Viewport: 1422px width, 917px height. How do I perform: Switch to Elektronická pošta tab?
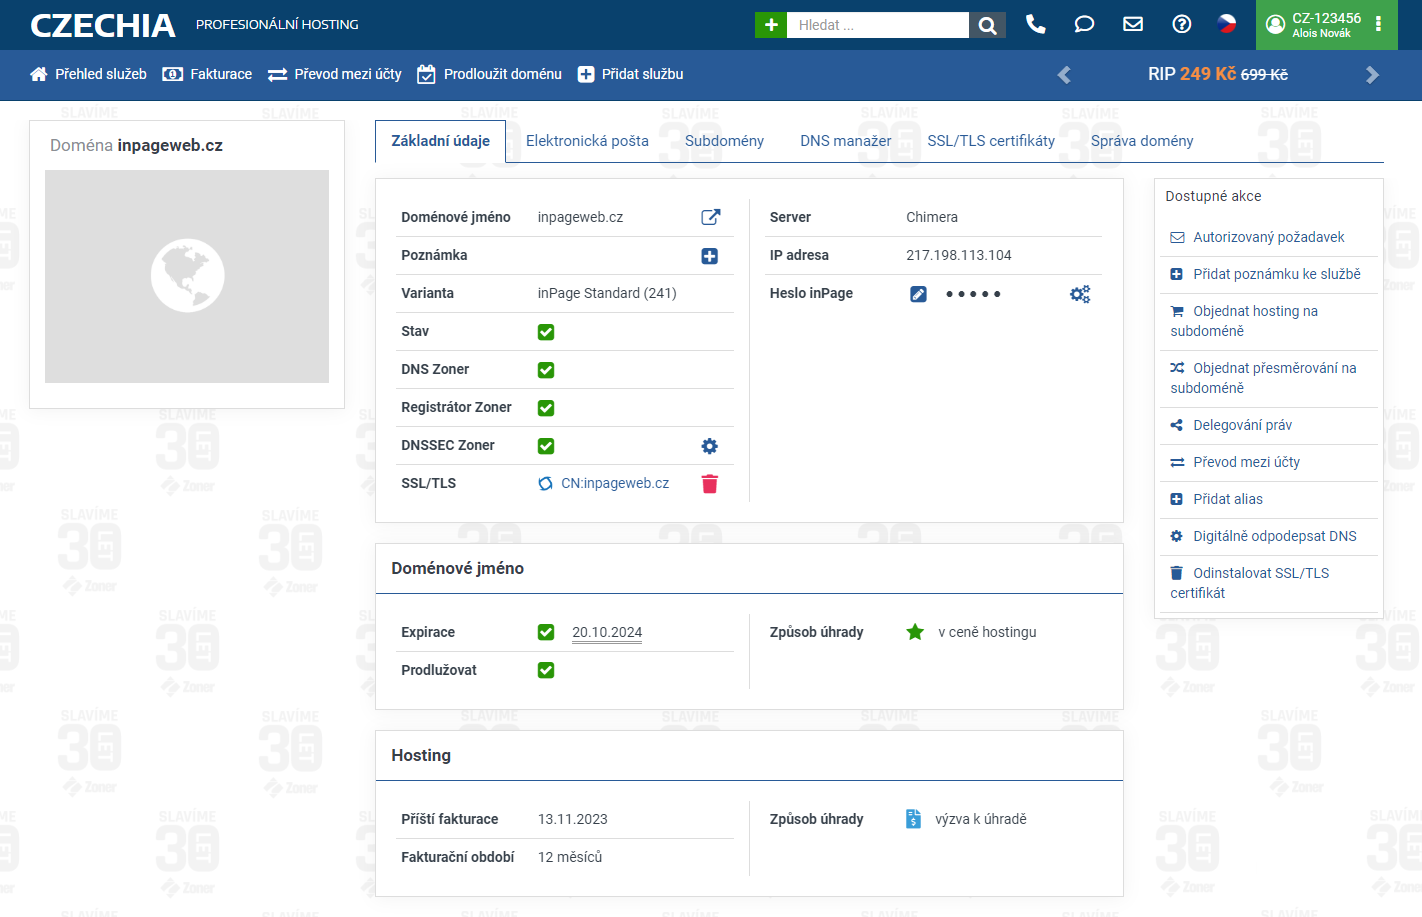587,141
